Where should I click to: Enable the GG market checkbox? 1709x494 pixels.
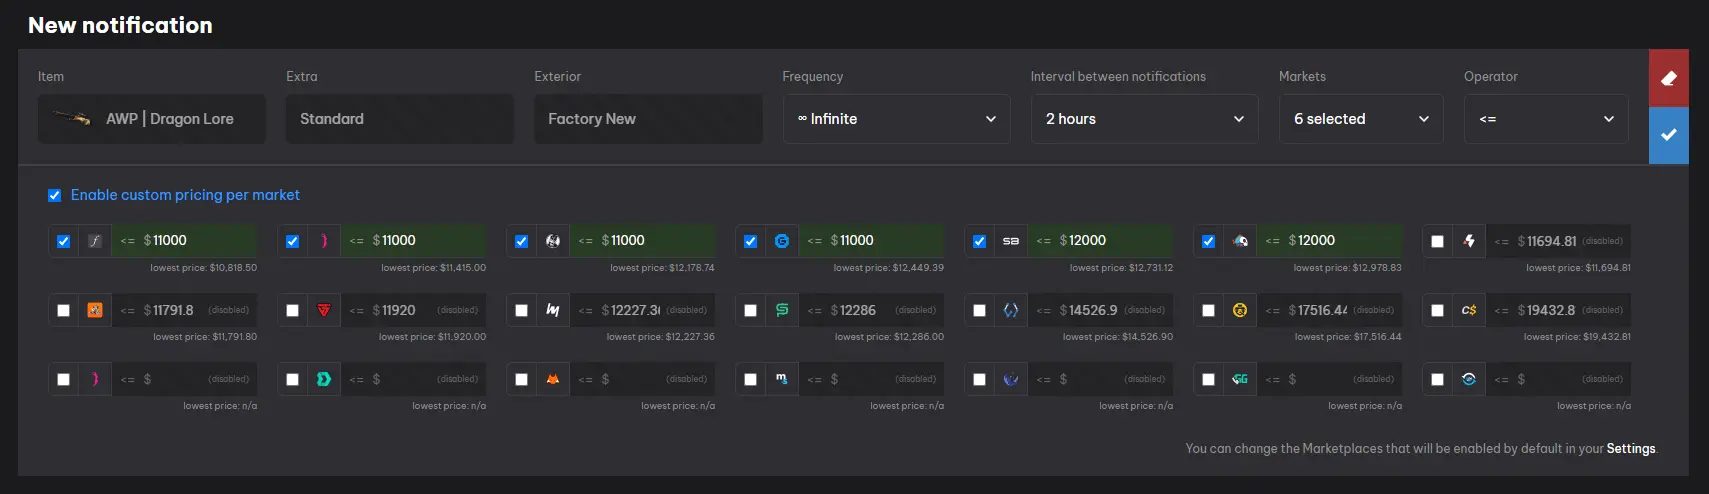(x=1208, y=379)
